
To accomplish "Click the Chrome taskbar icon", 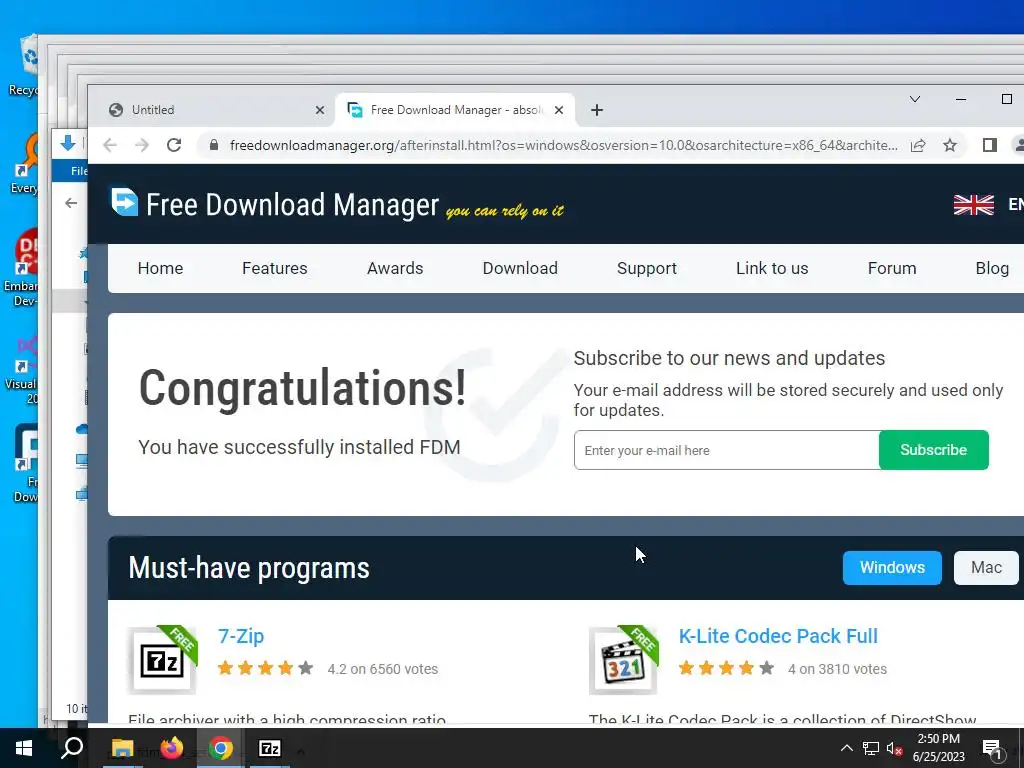I will click(x=221, y=748).
